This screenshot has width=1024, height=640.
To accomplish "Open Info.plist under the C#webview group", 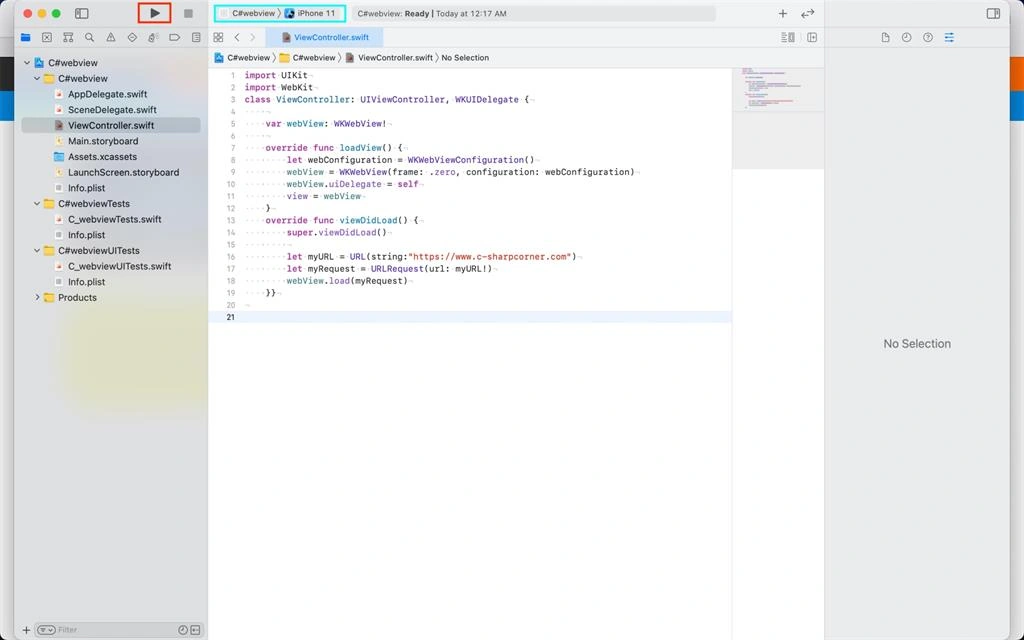I will pos(86,188).
